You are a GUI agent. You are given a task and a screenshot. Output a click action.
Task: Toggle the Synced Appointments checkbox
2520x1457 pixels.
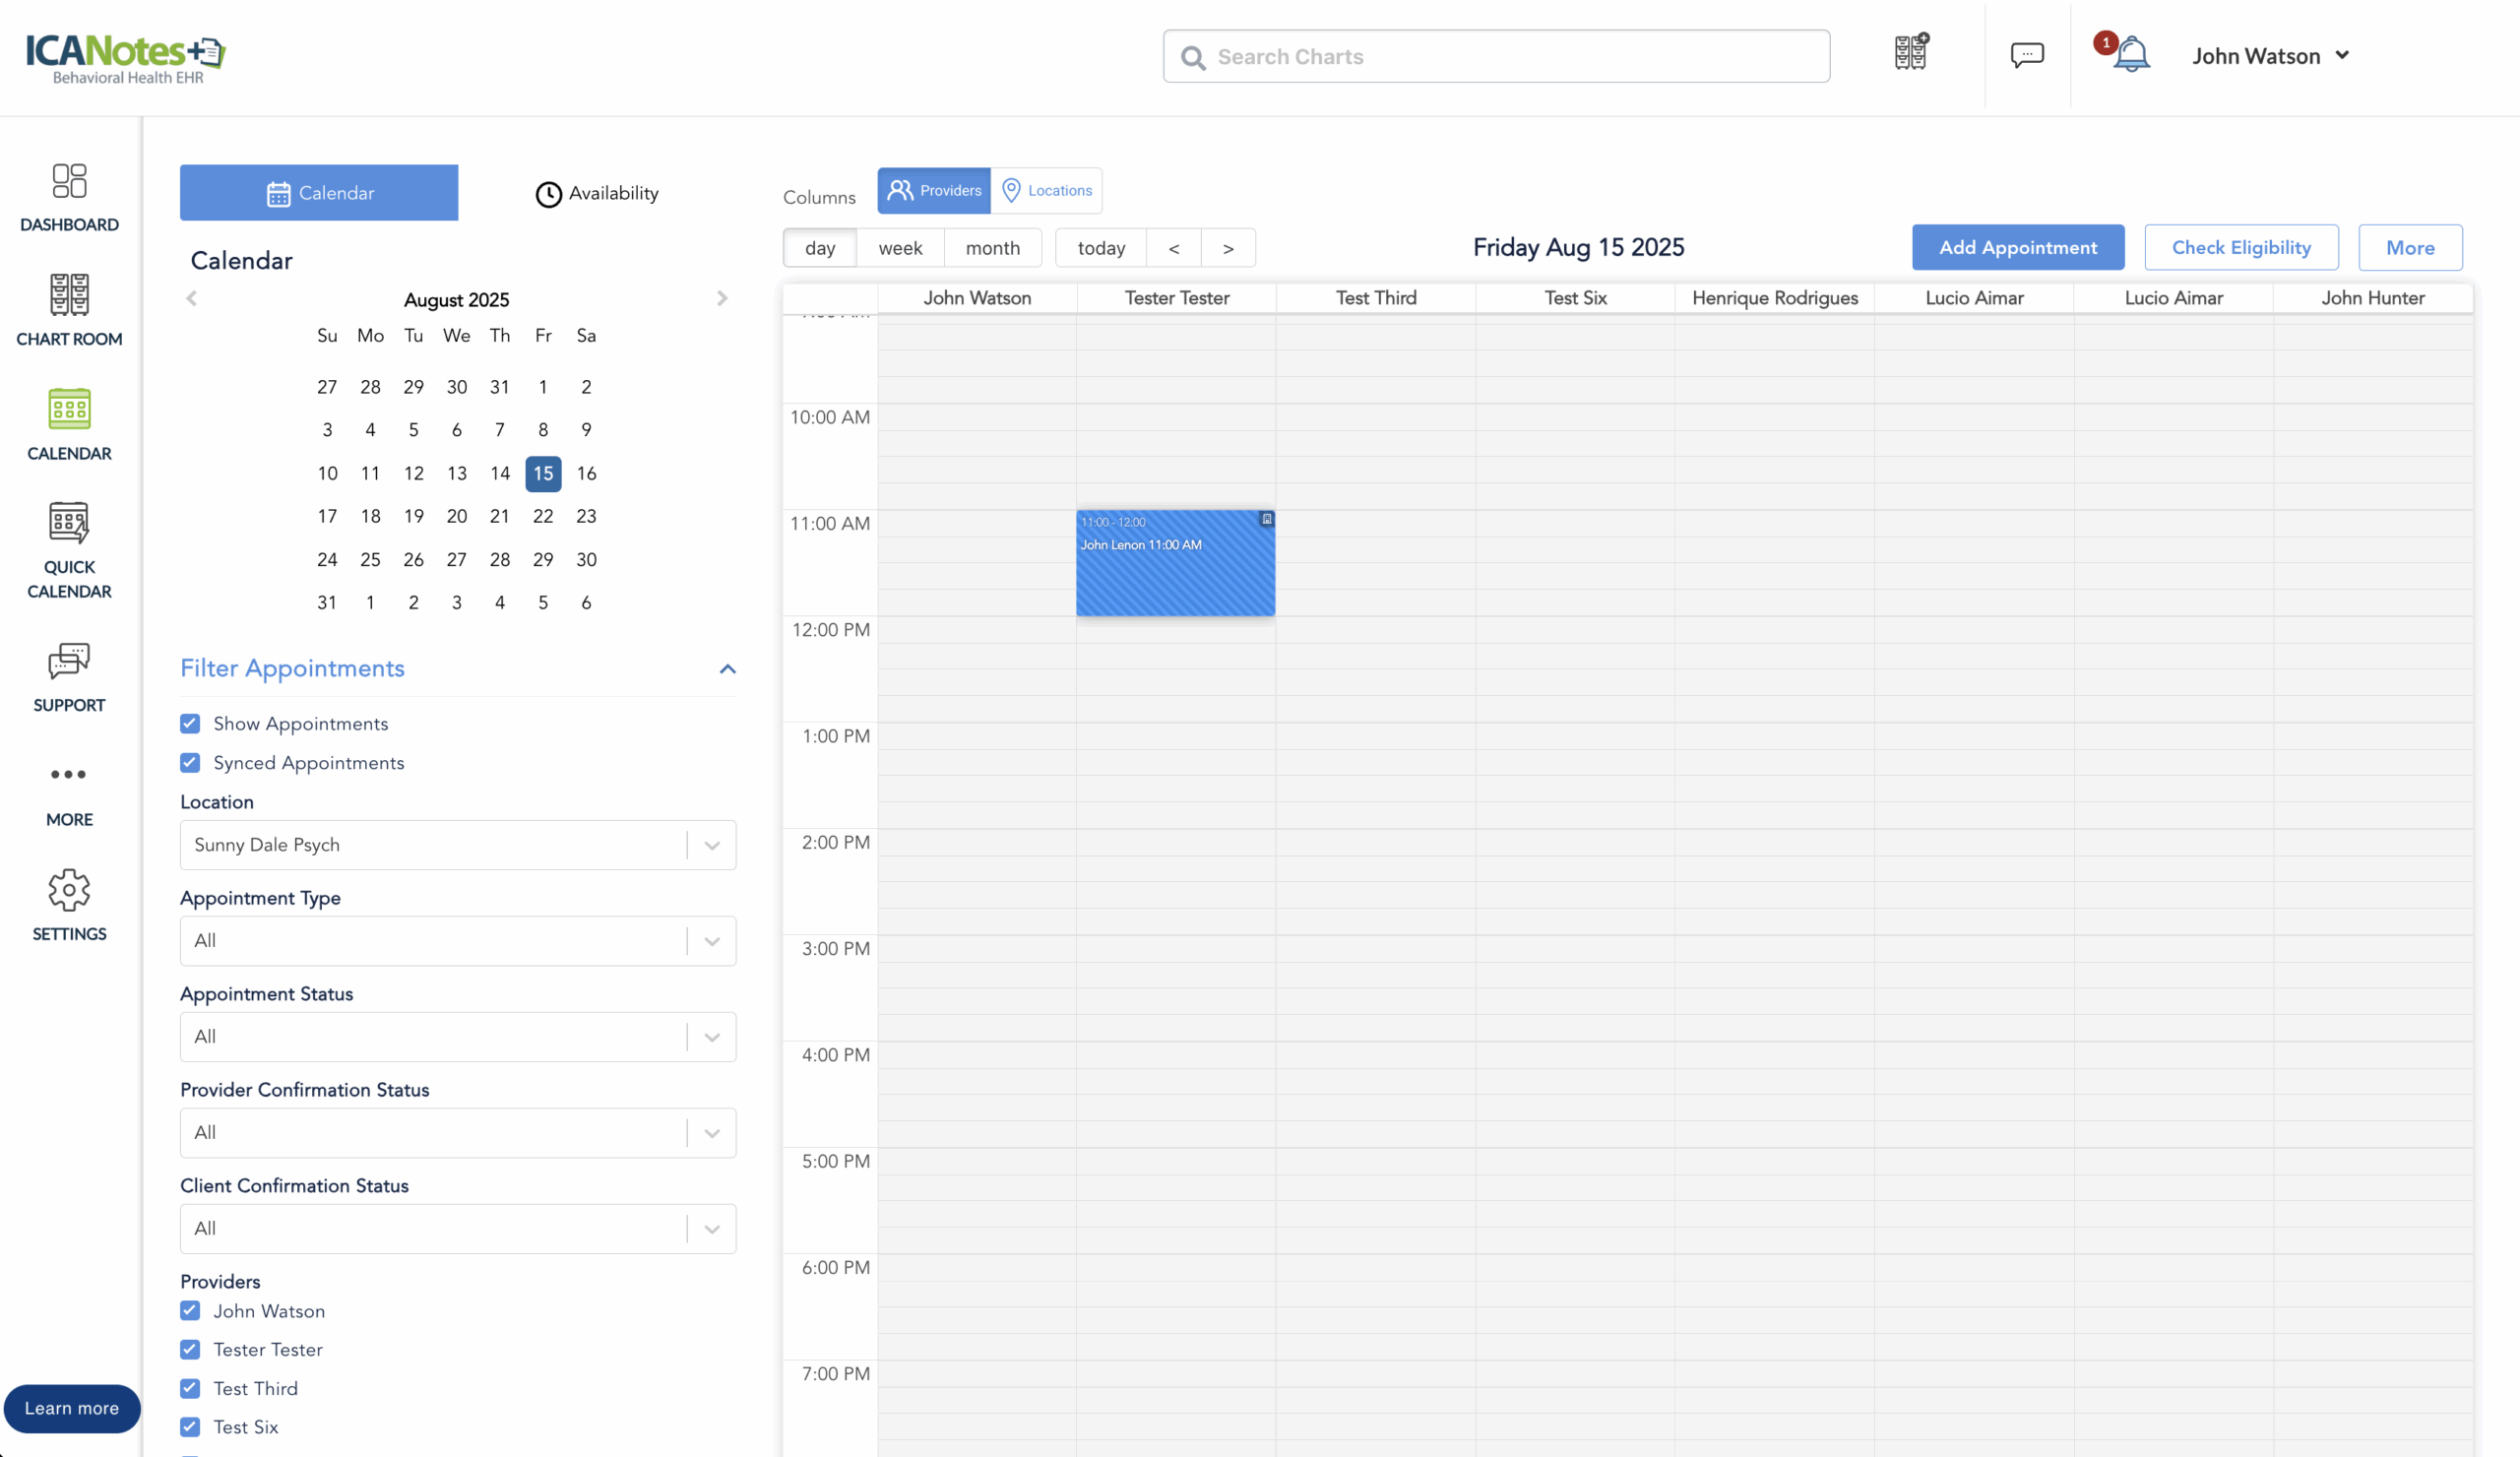point(190,763)
